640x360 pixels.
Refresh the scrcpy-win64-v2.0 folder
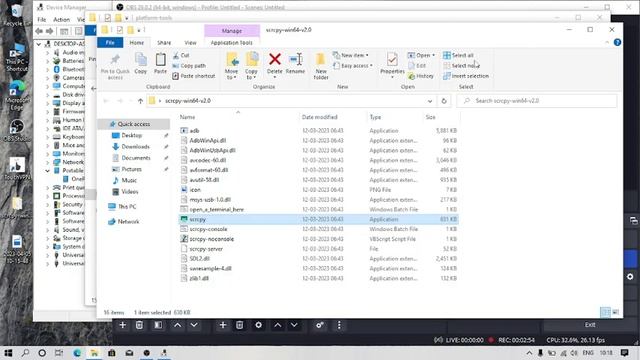[x=444, y=101]
